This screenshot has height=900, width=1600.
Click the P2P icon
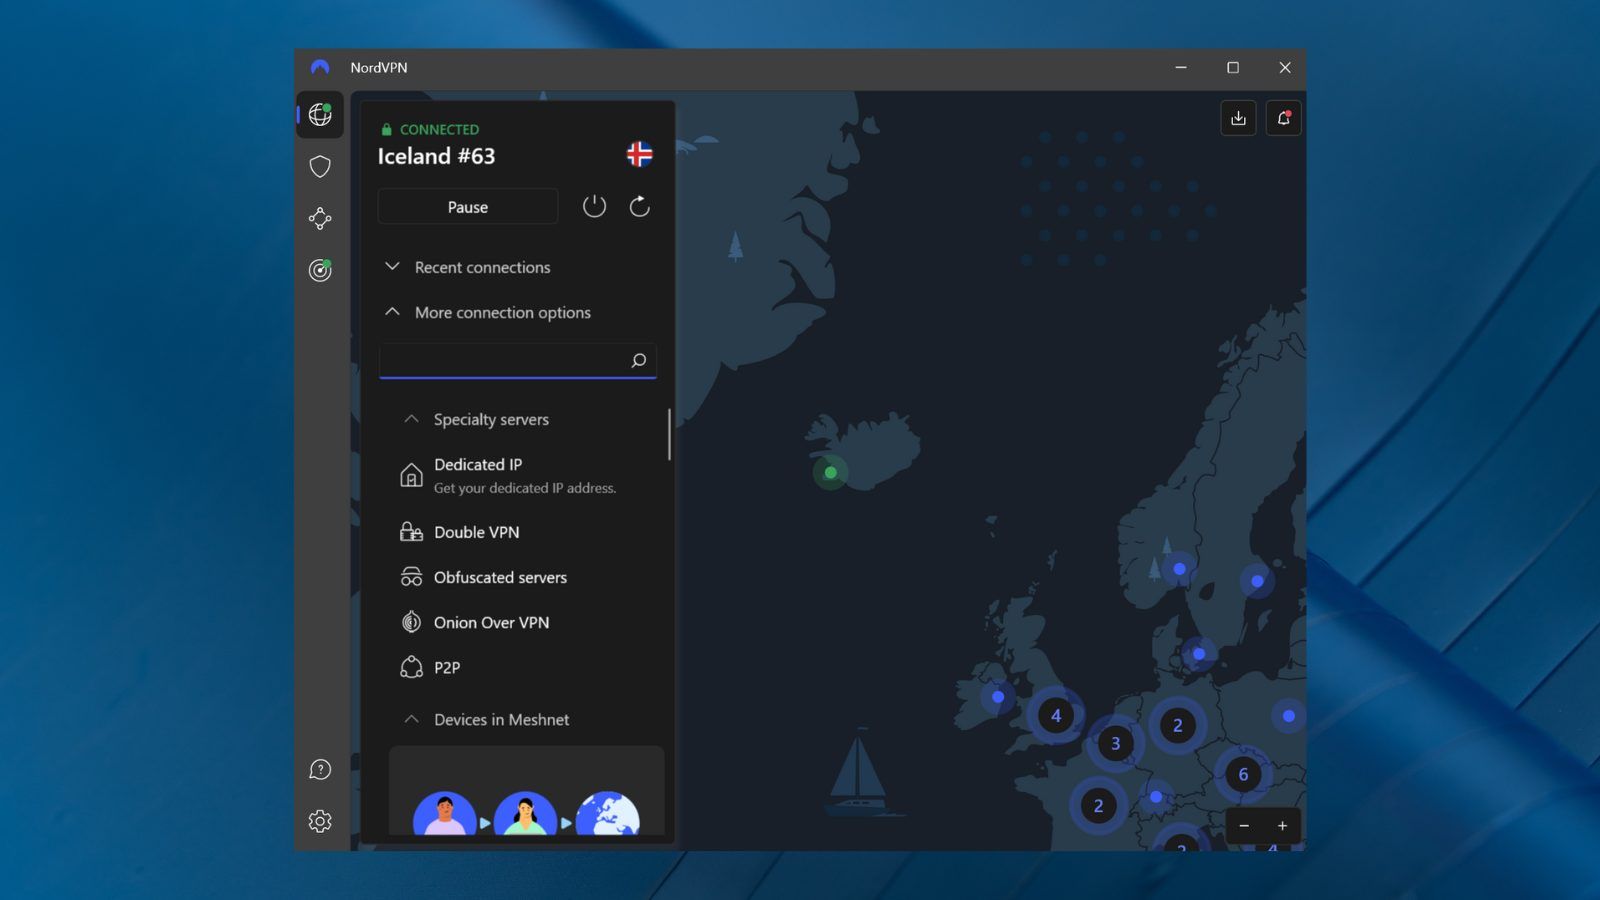click(x=411, y=667)
